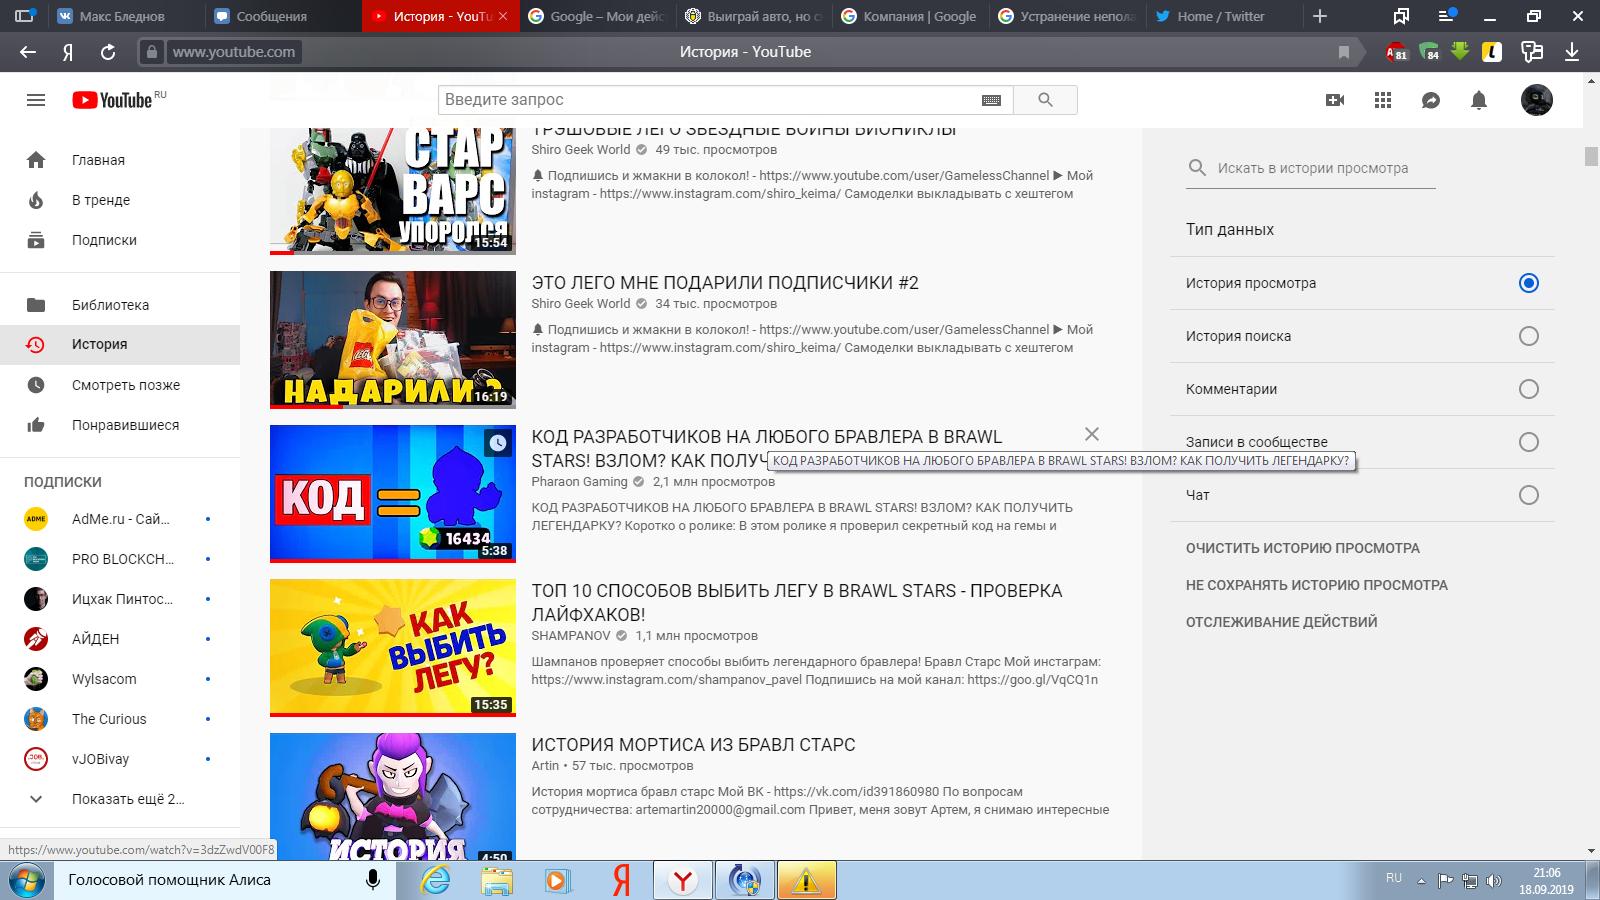Expand Показать ещё subscriptions list

(120, 799)
